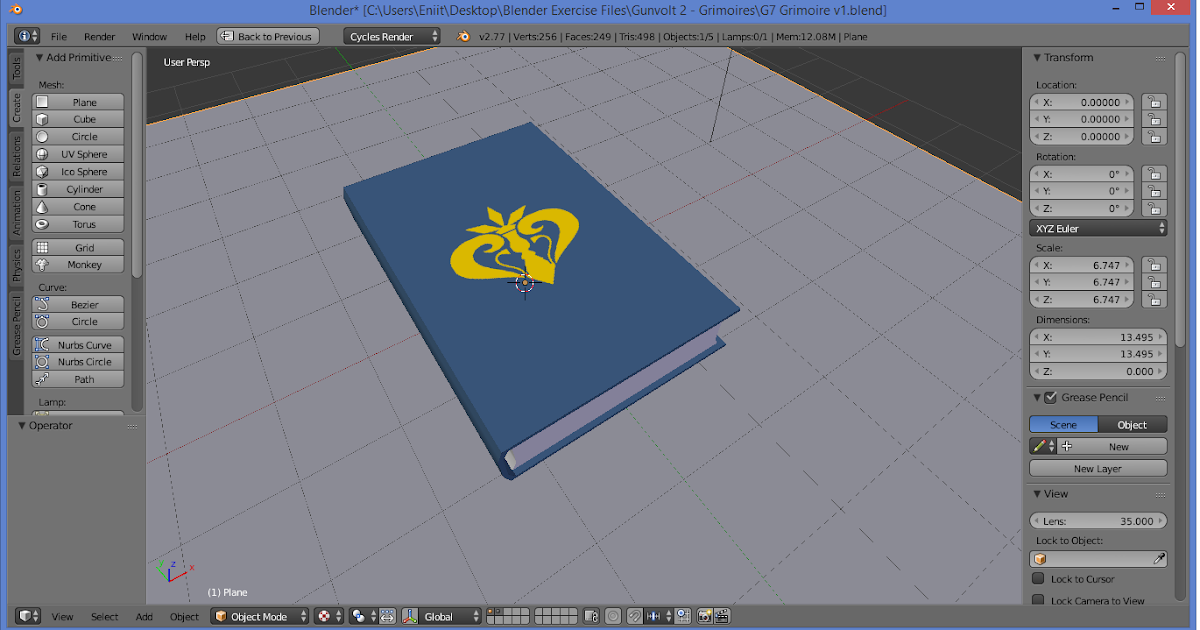Add a Cylinder primitive
This screenshot has height=630, width=1200.
coord(77,189)
